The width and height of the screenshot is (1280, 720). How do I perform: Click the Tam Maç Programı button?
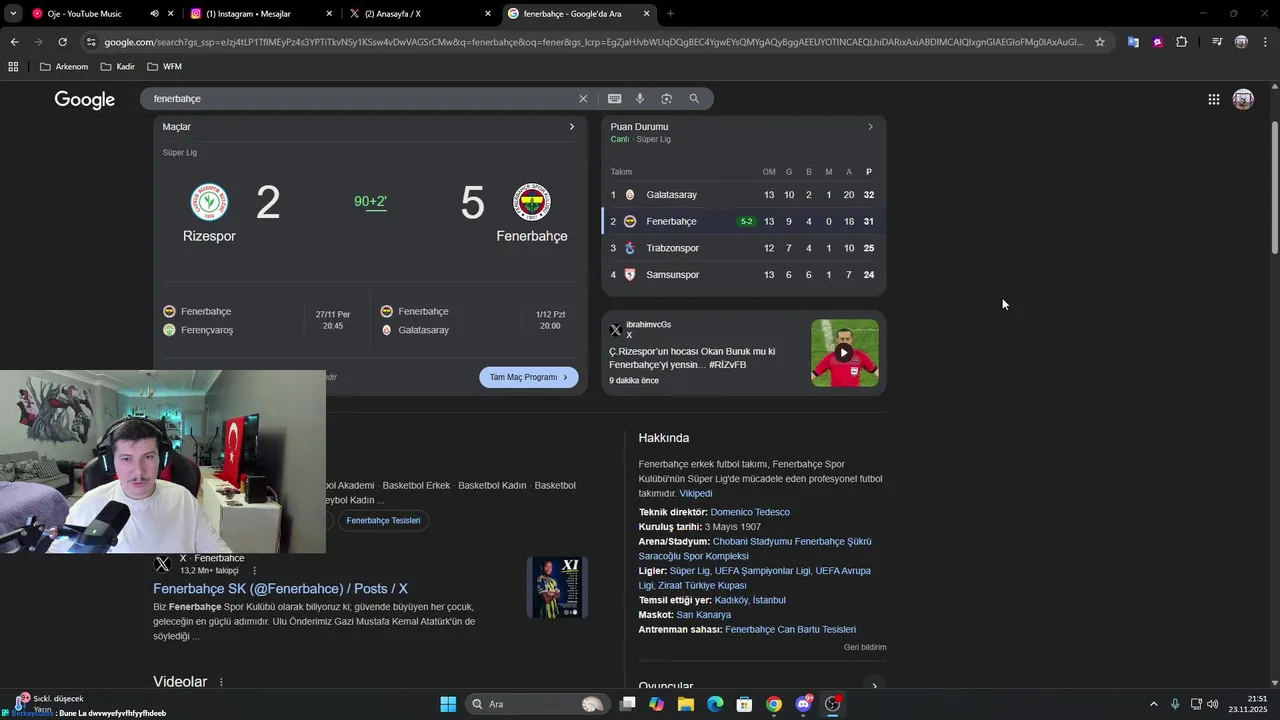(x=528, y=377)
